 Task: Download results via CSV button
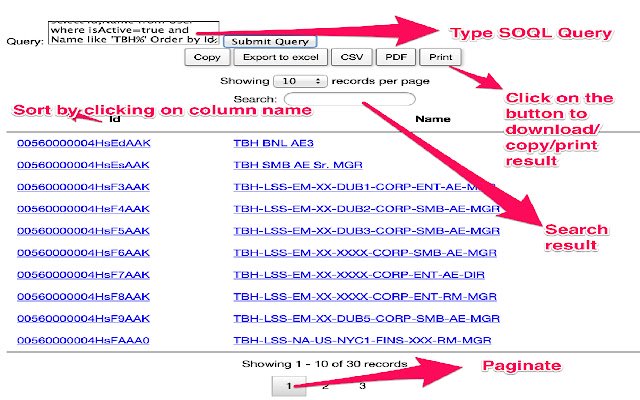click(352, 57)
